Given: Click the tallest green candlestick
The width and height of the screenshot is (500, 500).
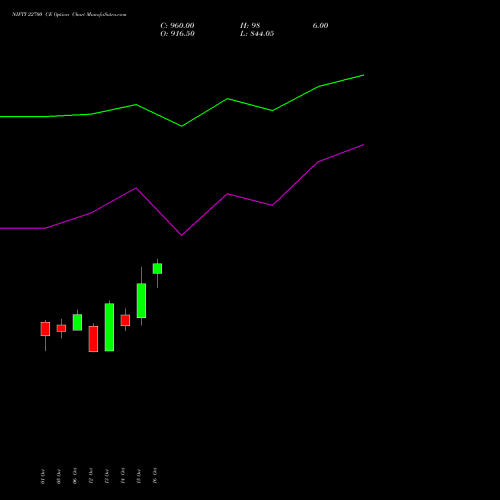Looking at the screenshot, I should point(109,327).
